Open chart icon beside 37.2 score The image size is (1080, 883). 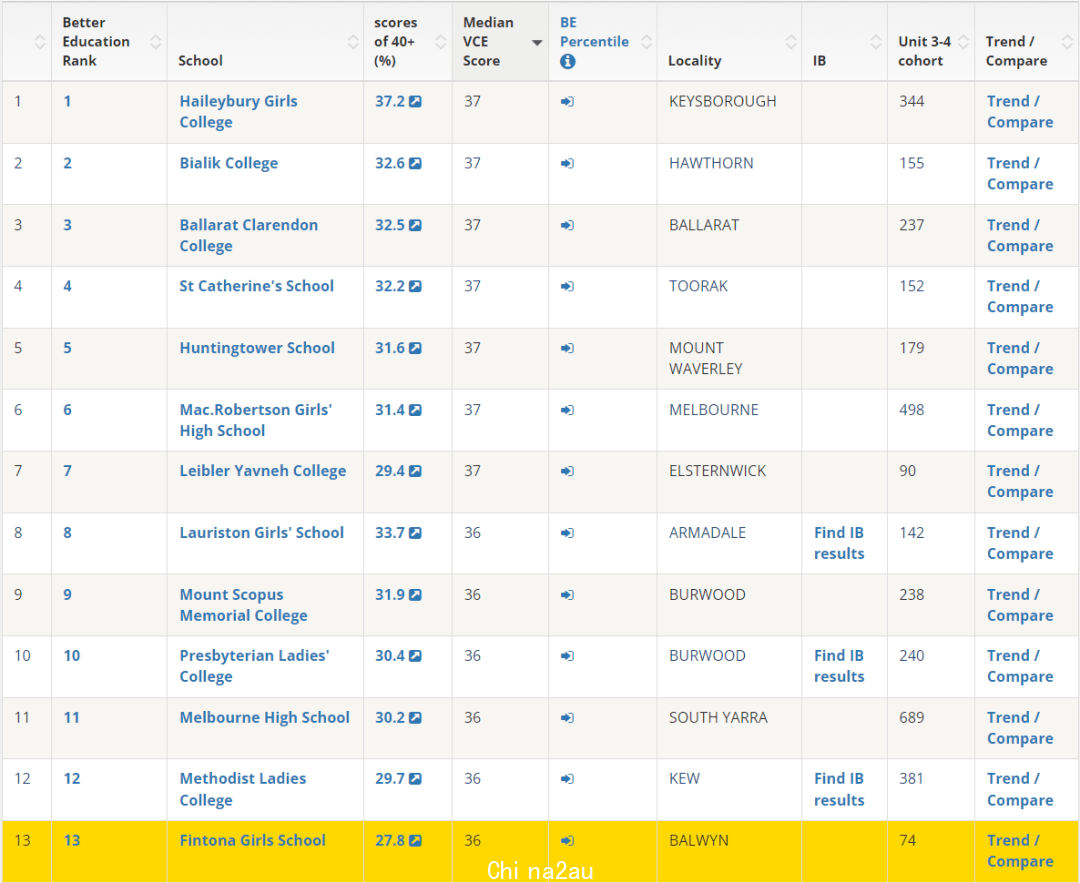415,101
